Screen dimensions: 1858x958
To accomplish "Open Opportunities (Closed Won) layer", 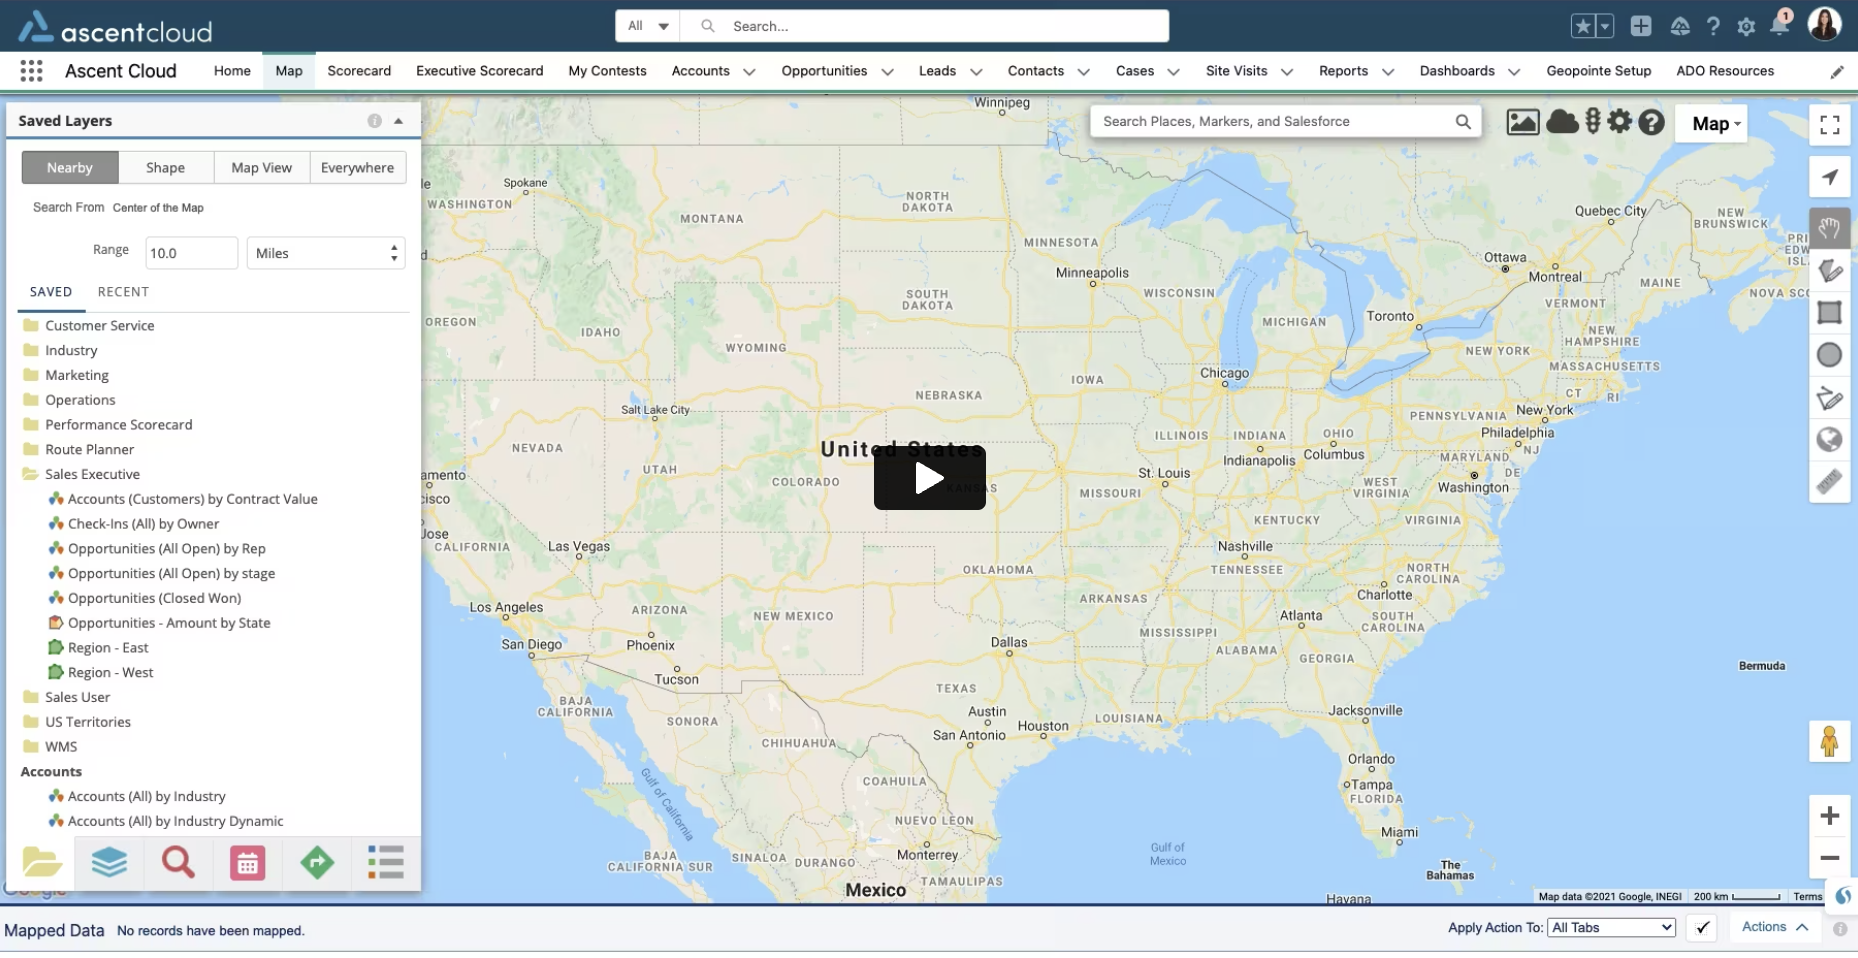I will point(154,598).
